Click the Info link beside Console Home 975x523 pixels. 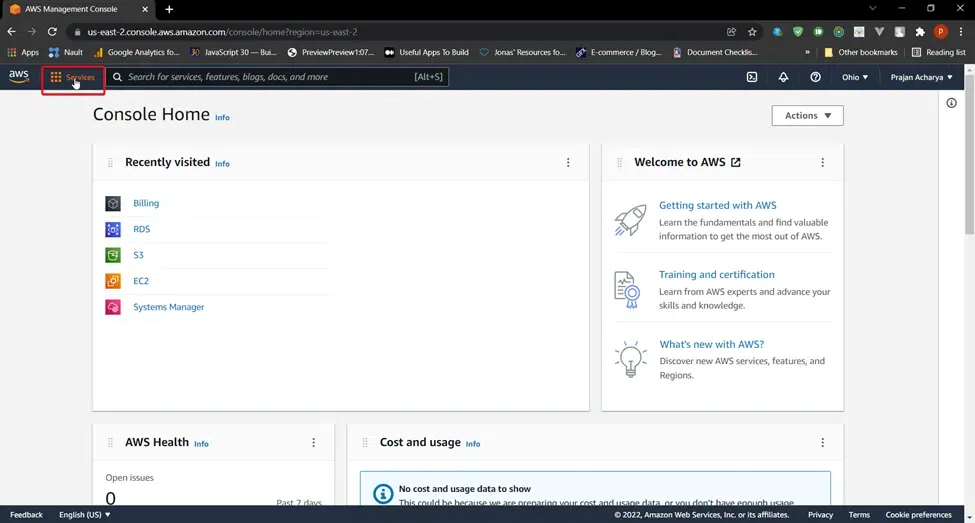point(222,118)
